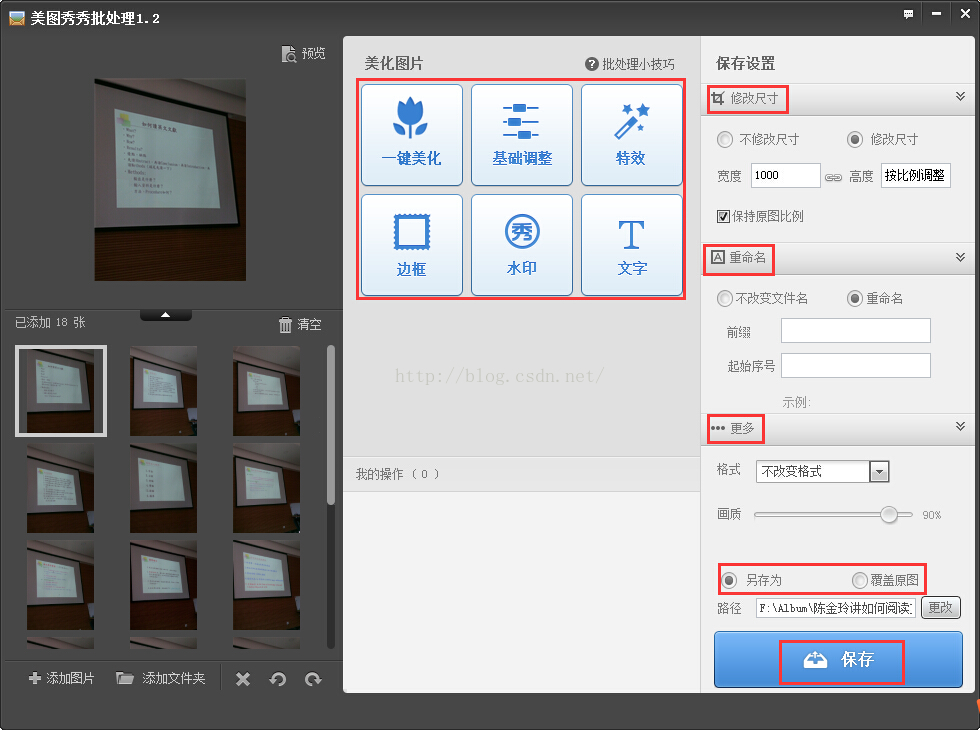
Task: Click the 预览 preview icon
Action: click(289, 54)
